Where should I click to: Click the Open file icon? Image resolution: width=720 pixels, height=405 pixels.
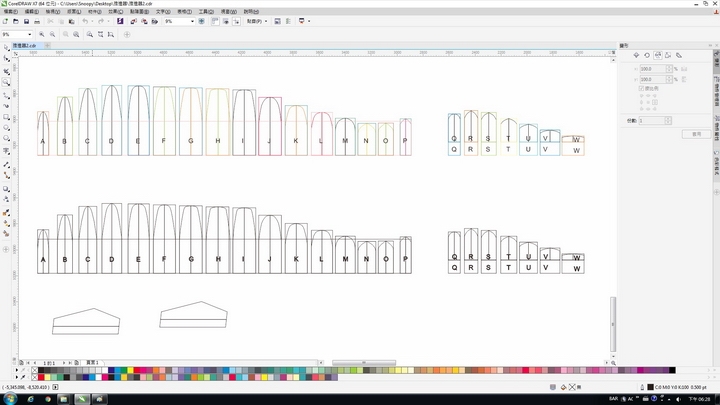point(16,21)
